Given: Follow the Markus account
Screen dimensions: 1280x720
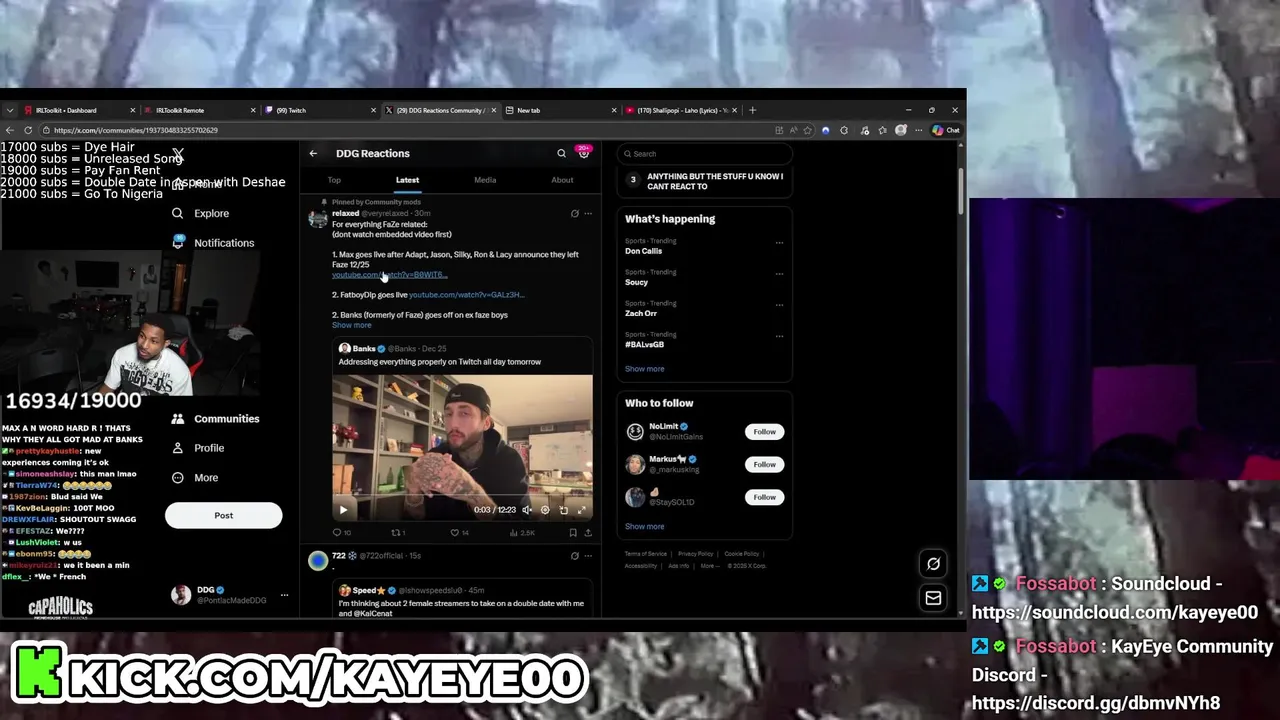Looking at the screenshot, I should tap(764, 464).
